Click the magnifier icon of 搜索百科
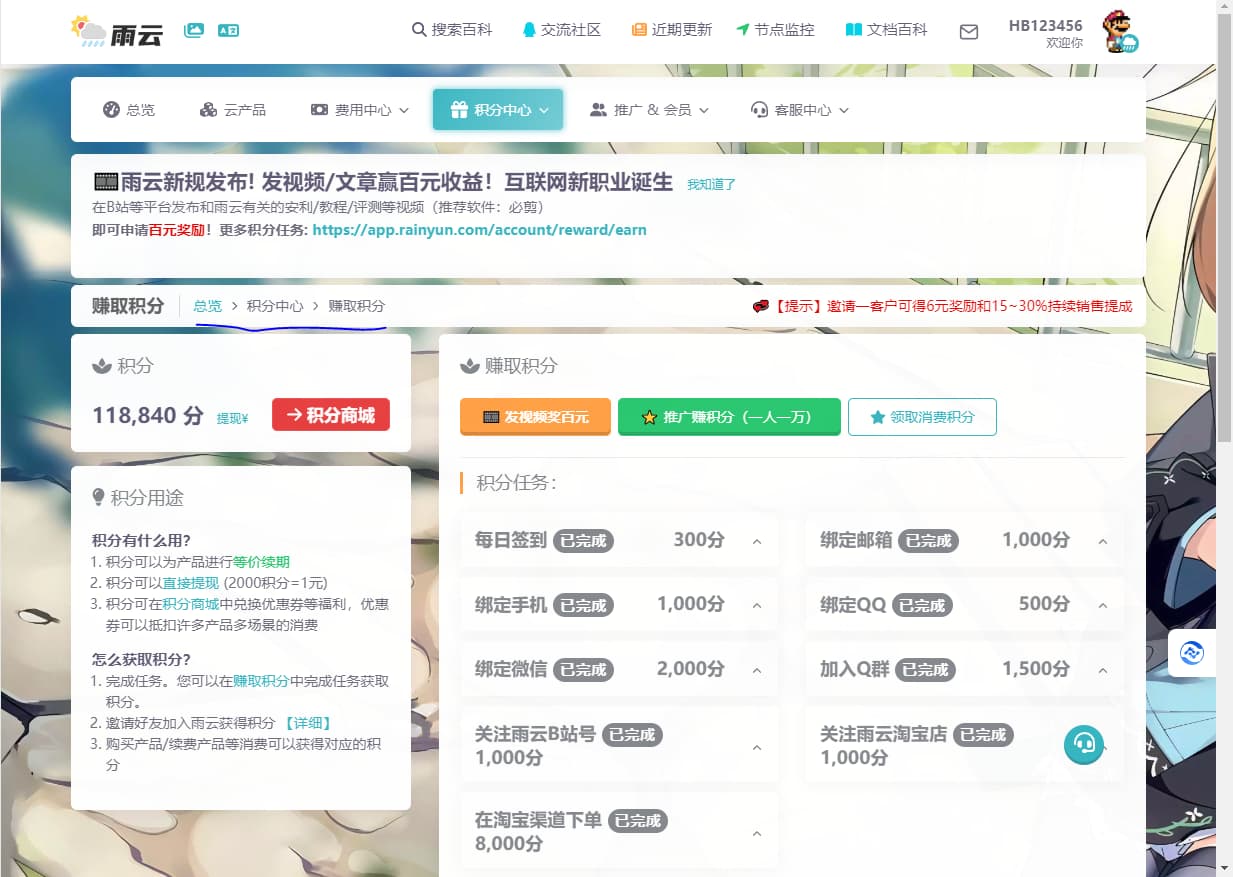Screen dimensions: 1233x877 coord(419,30)
